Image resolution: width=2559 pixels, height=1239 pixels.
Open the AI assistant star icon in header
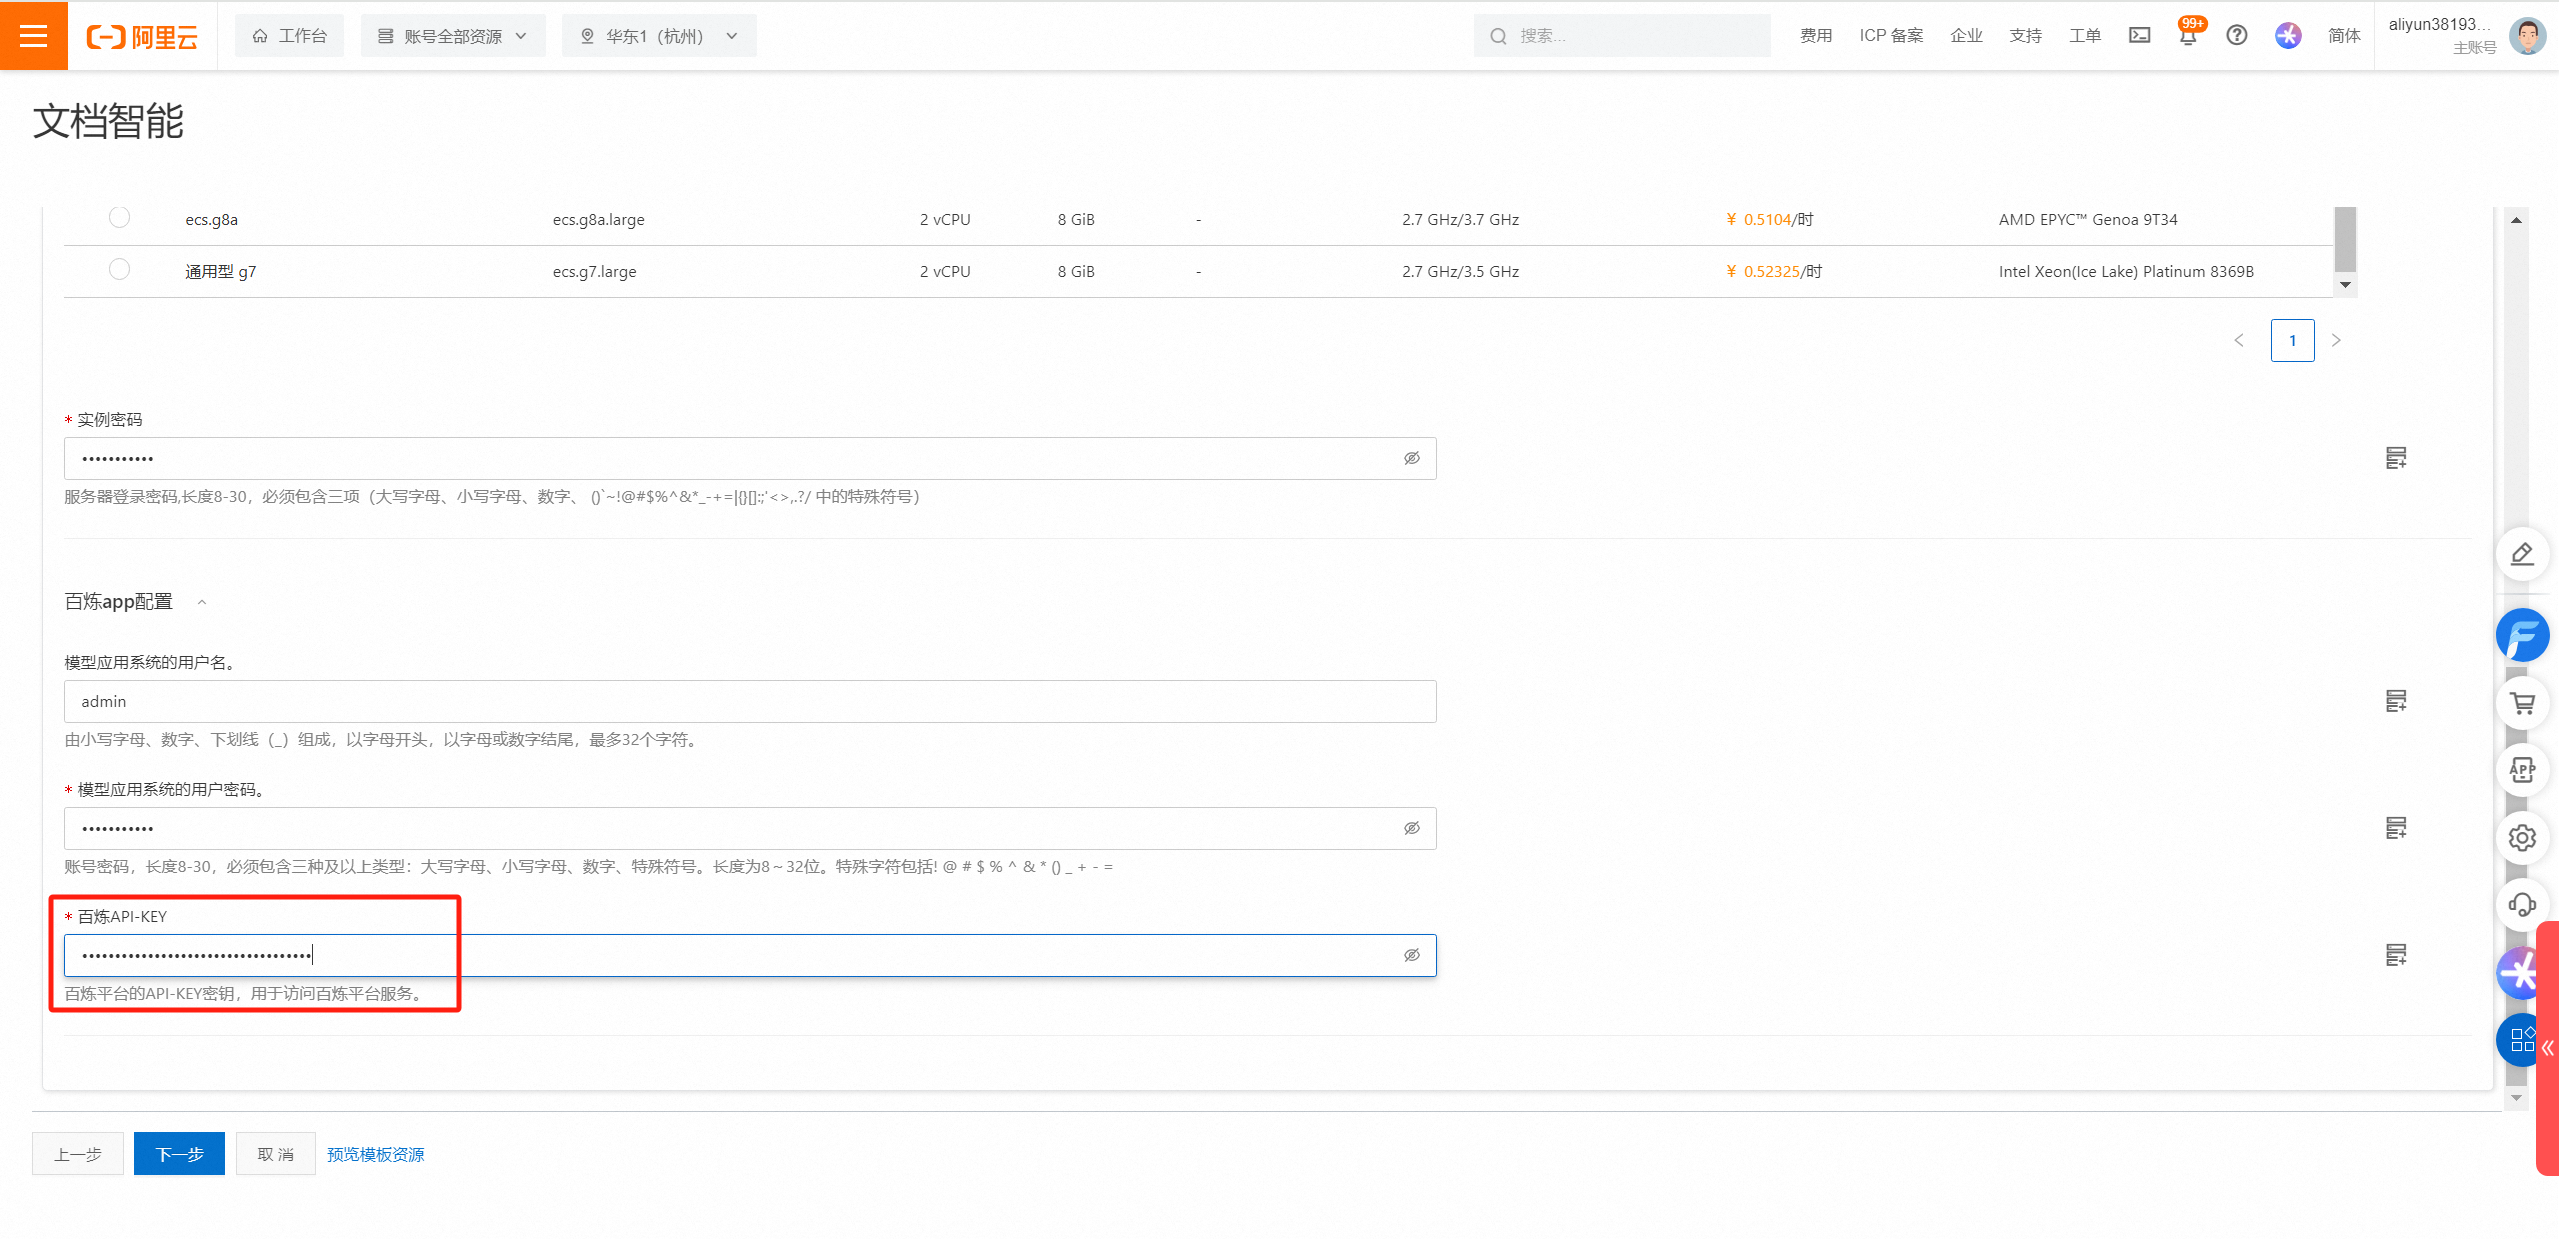click(2288, 35)
